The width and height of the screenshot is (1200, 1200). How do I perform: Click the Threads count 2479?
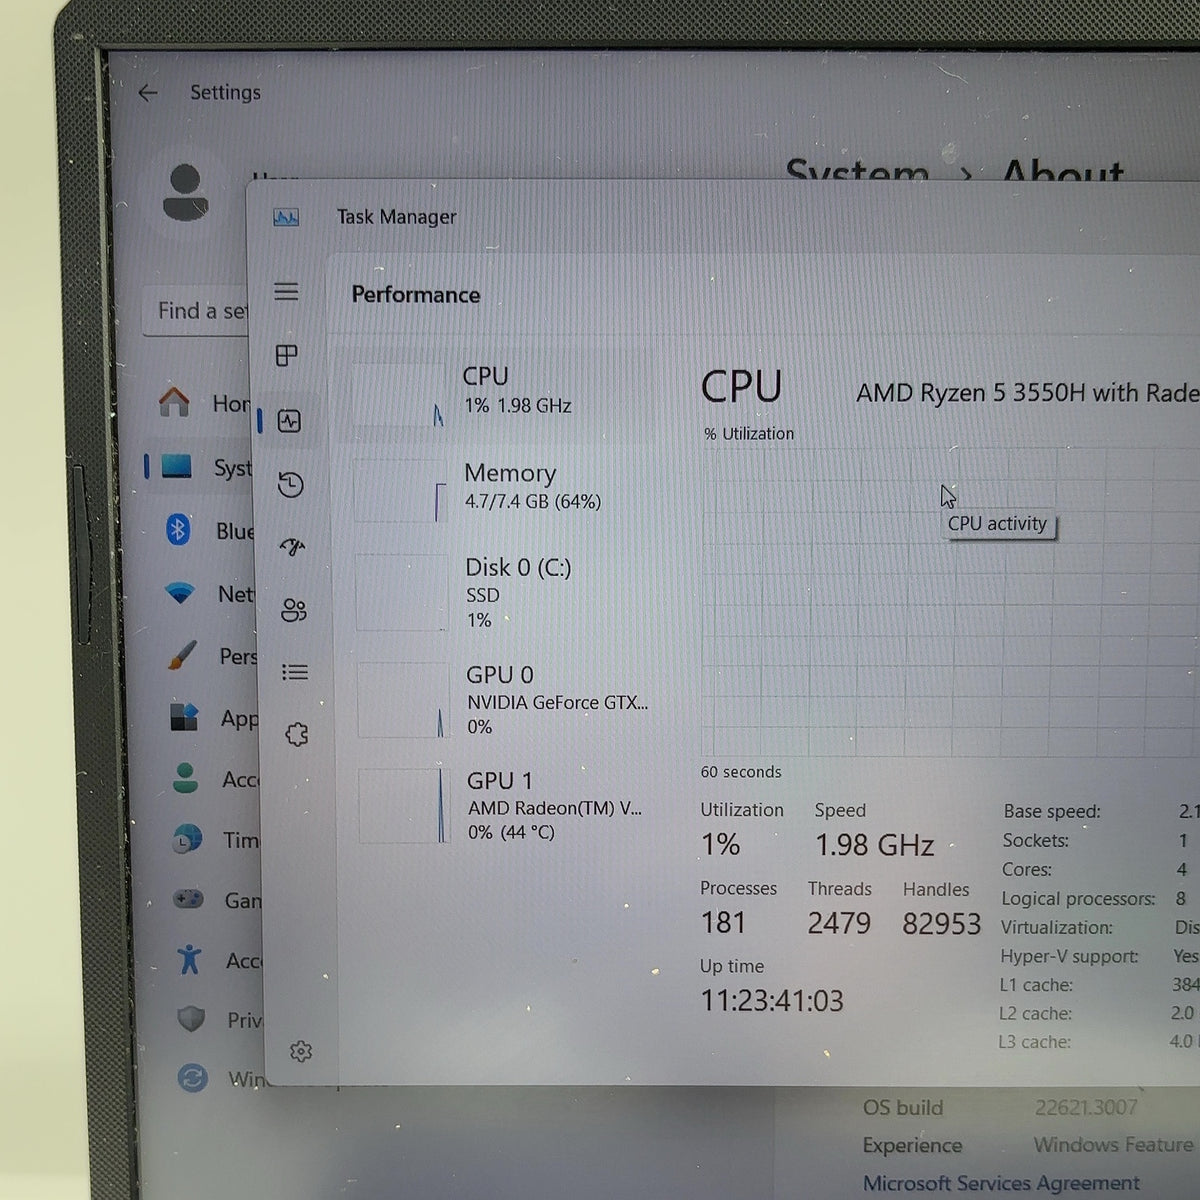pos(839,923)
